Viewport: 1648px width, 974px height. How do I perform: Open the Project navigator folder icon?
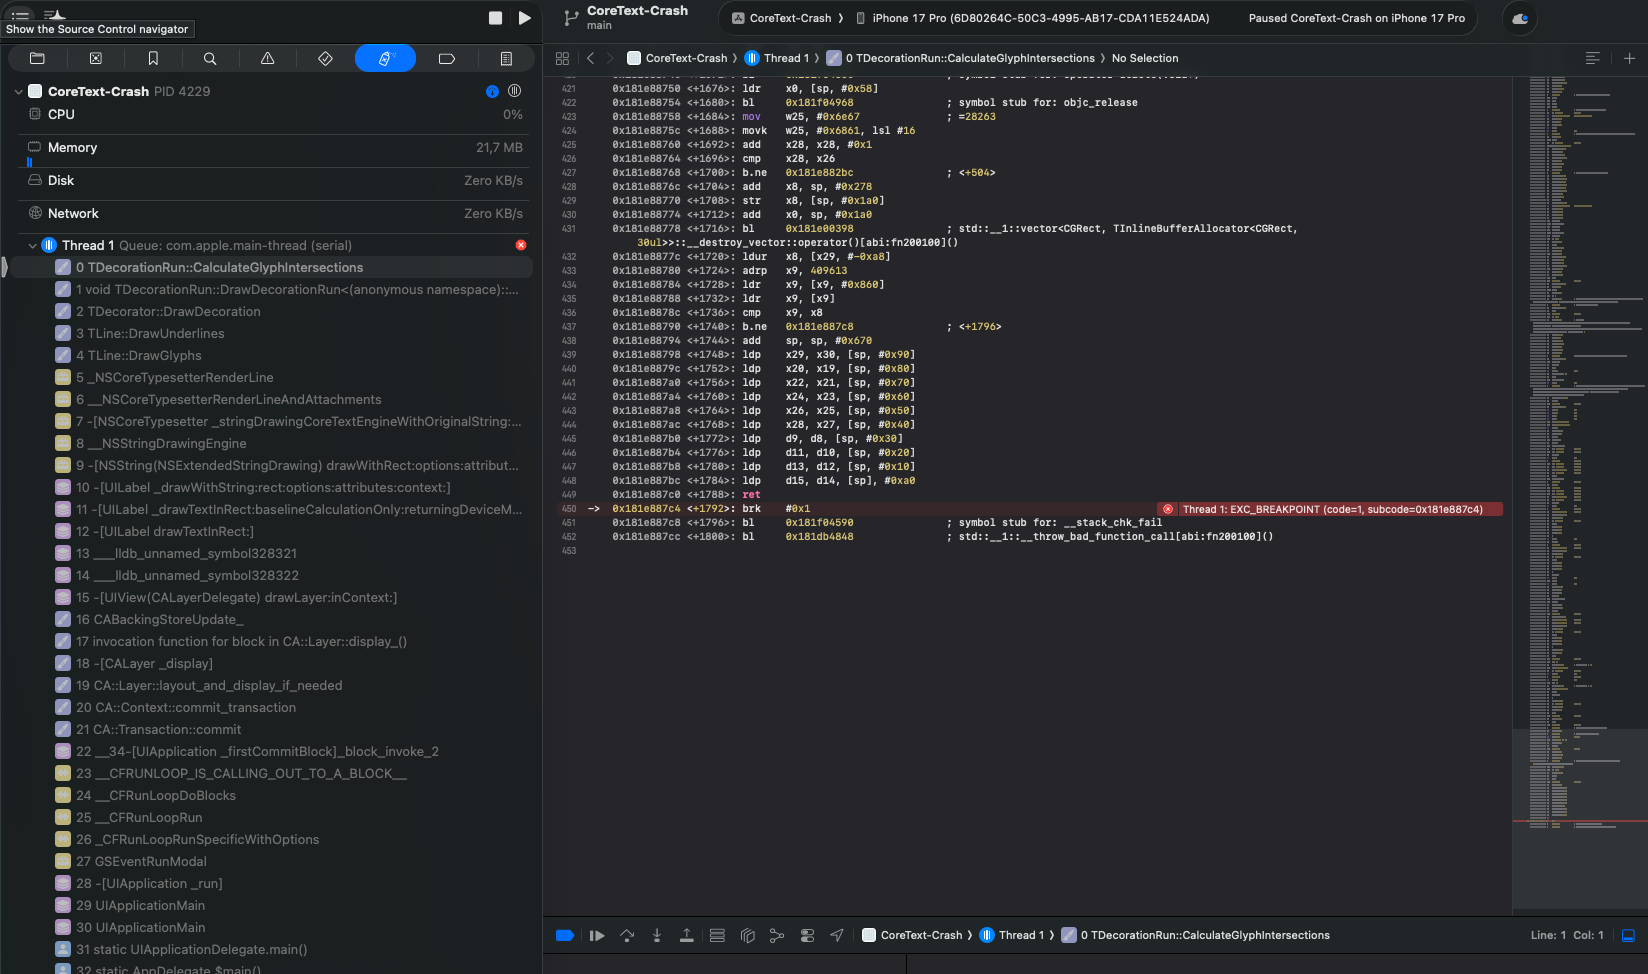[x=38, y=59]
